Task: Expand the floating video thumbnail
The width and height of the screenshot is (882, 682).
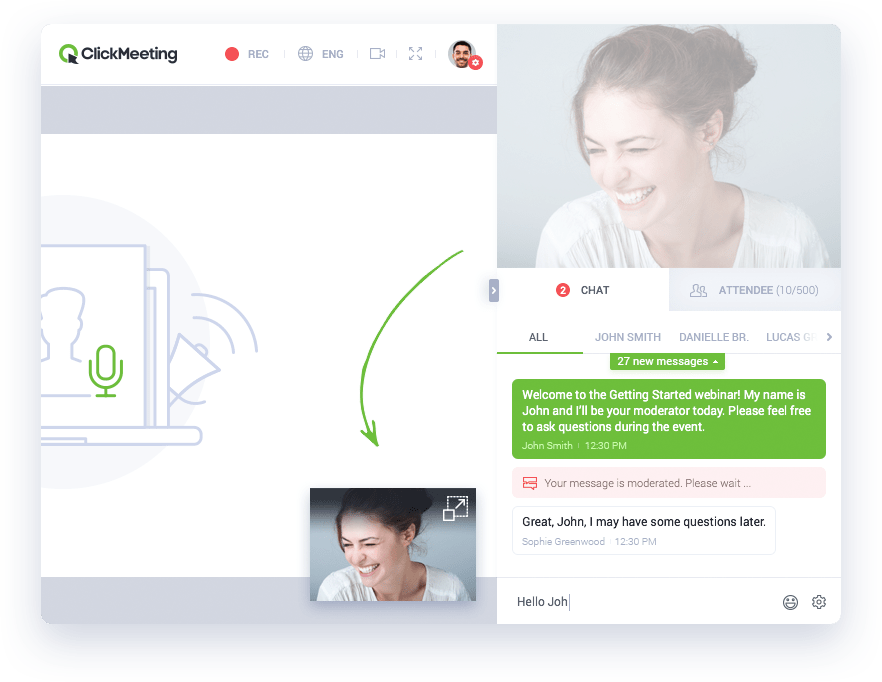Action: (x=455, y=508)
